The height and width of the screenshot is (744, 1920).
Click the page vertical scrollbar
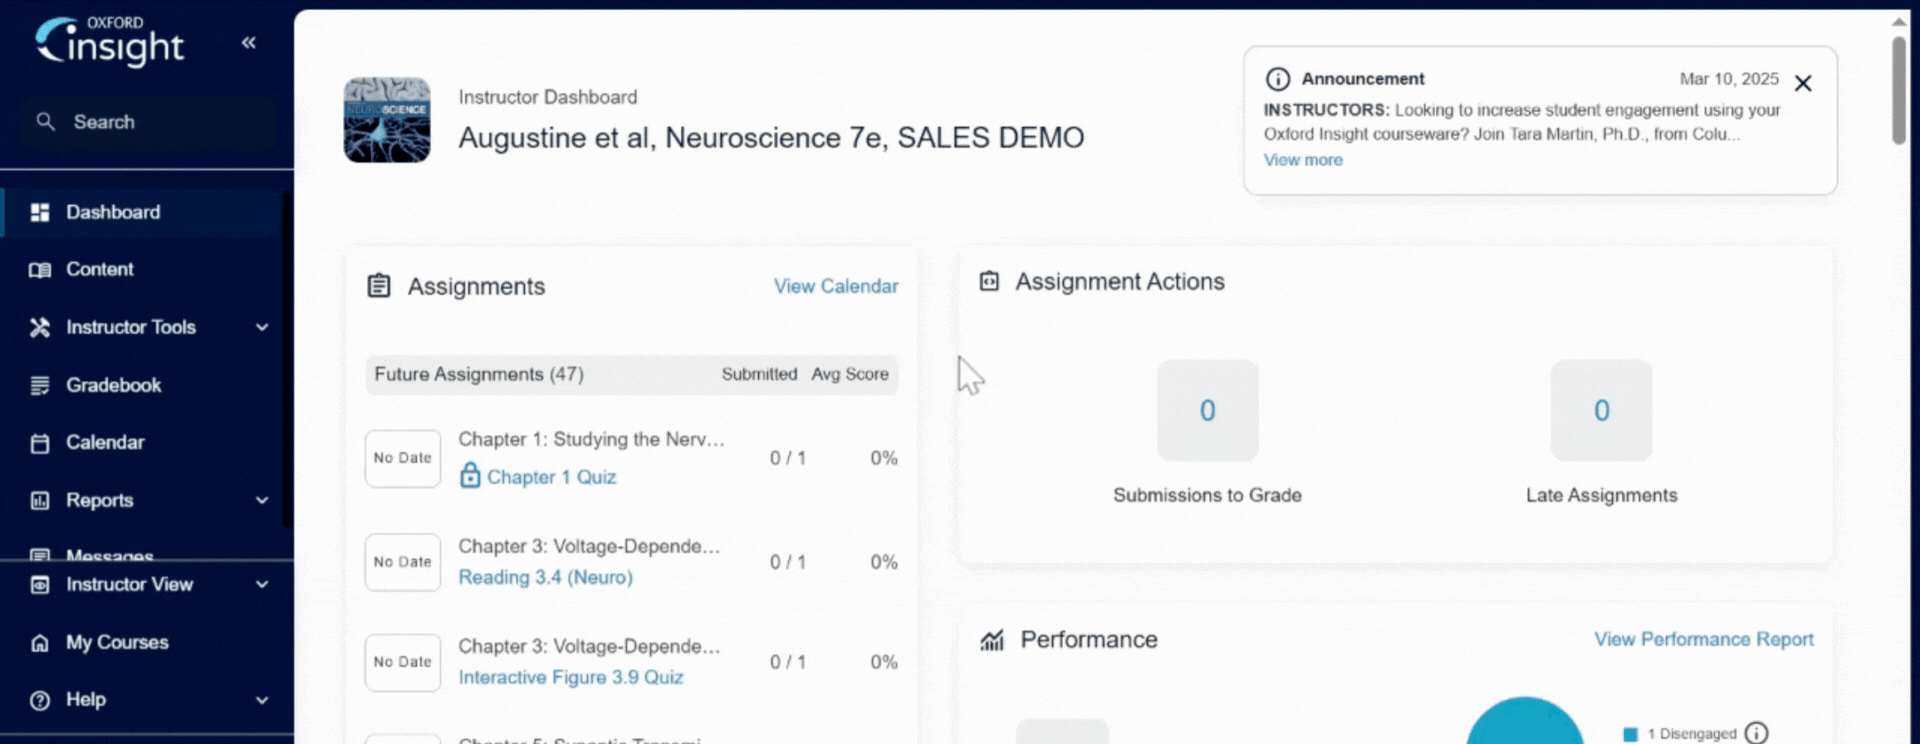click(x=1899, y=91)
